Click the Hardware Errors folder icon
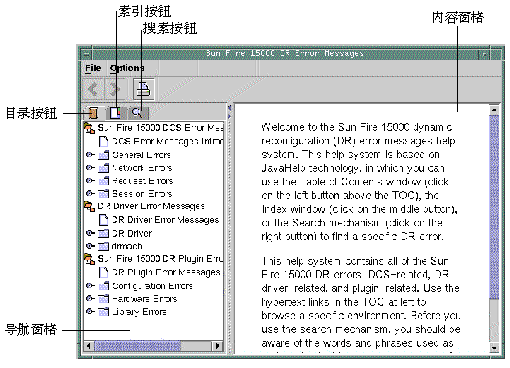This screenshot has height=368, width=510. 104,299
